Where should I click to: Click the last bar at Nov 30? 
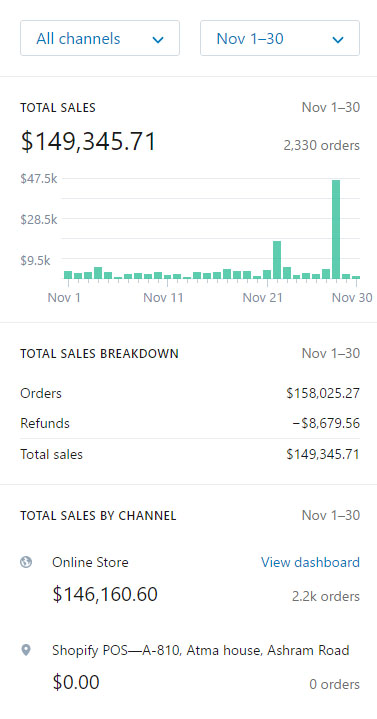tap(356, 277)
